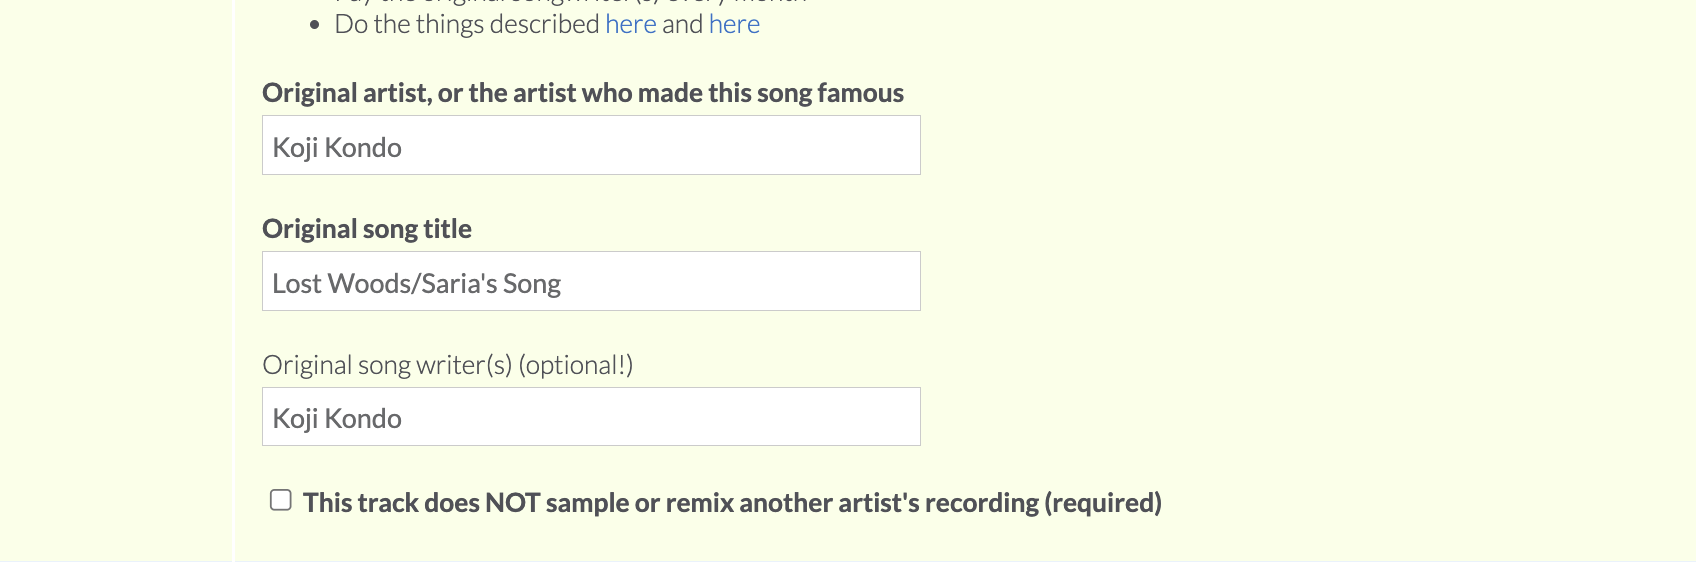Click the word 'Song' in the title field

click(532, 284)
